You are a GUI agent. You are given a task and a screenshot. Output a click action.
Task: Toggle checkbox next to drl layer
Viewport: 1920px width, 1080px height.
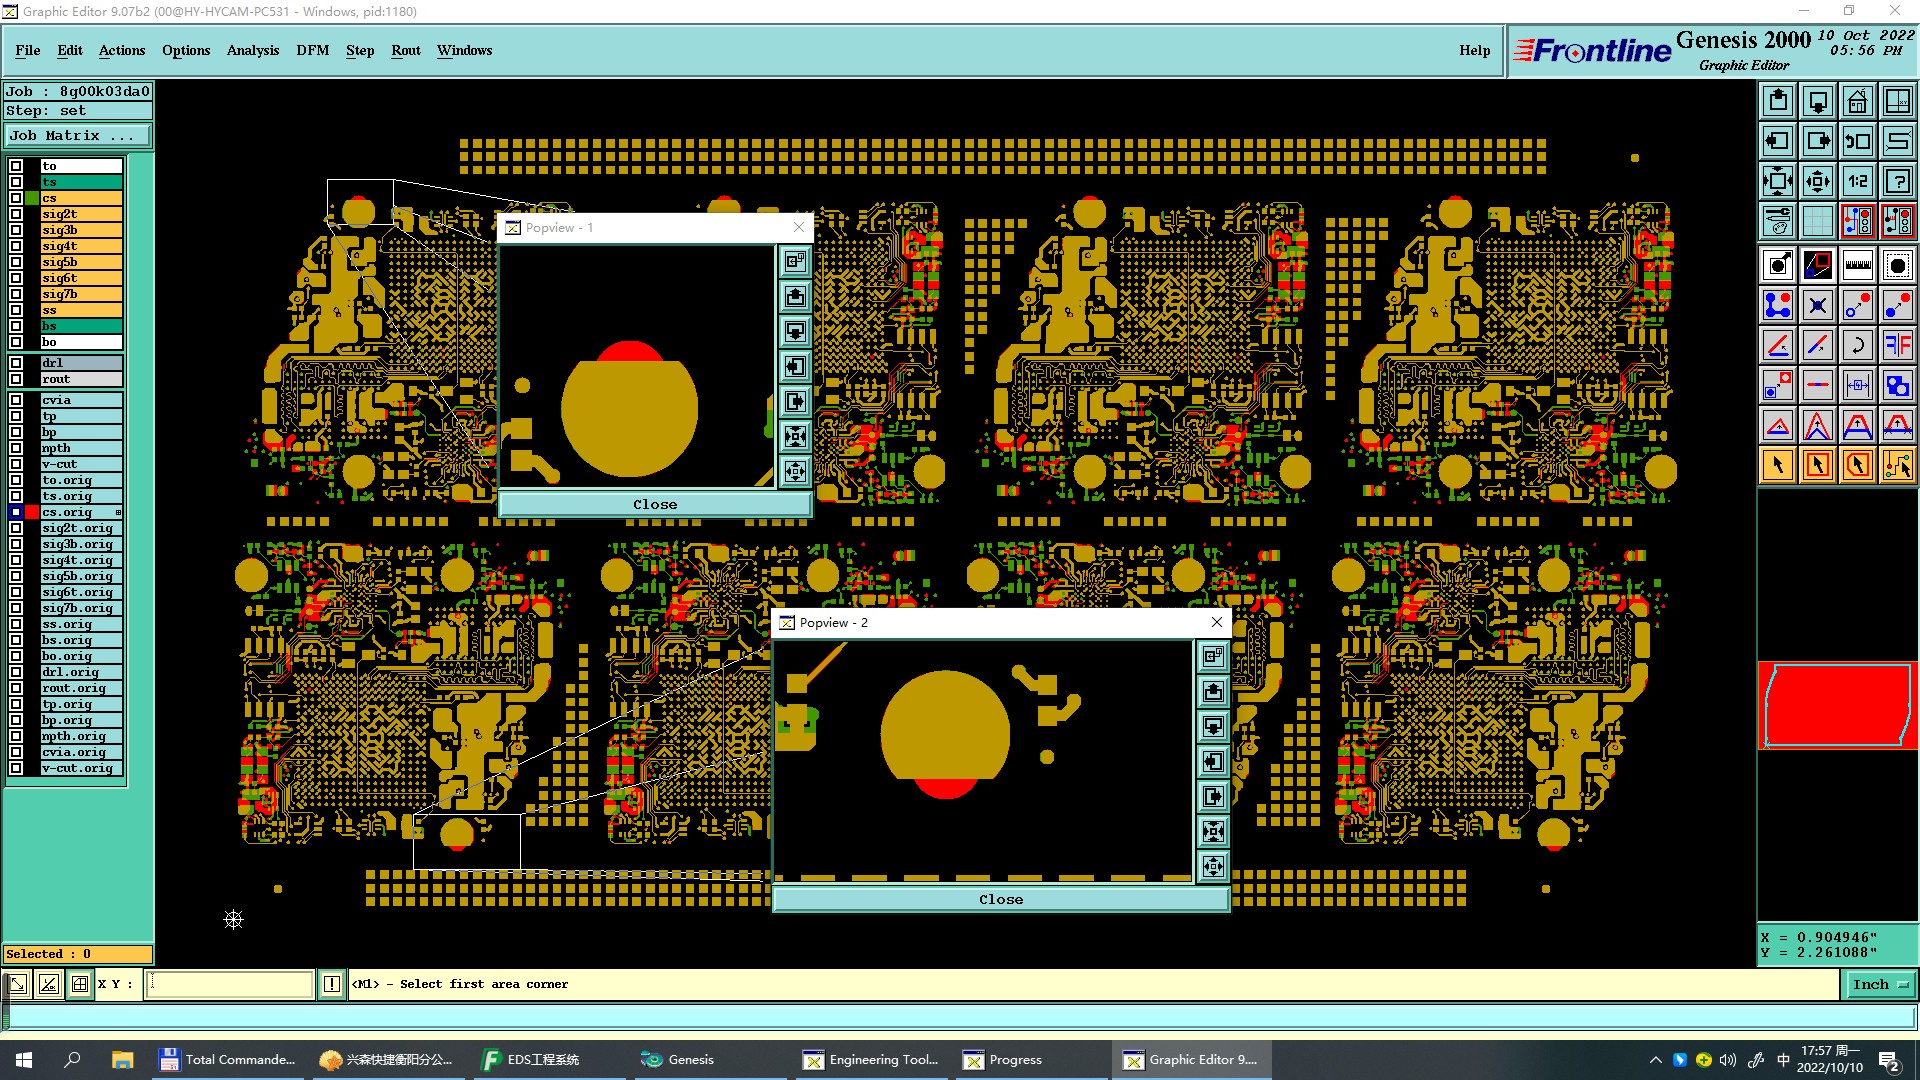click(16, 363)
